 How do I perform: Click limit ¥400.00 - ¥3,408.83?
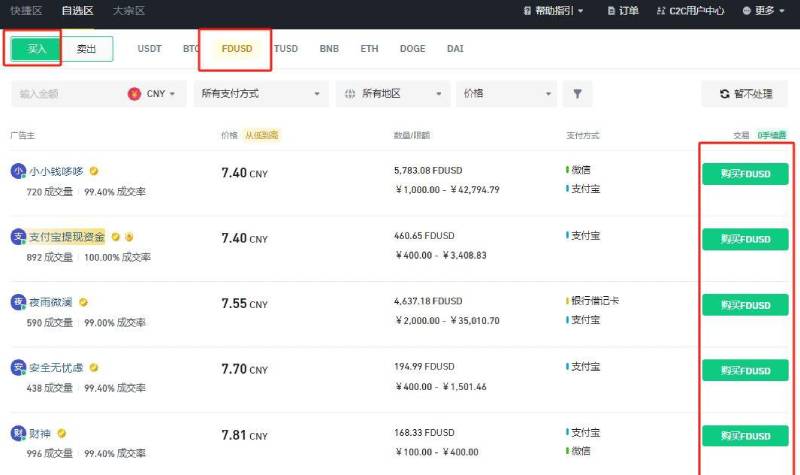(441, 255)
